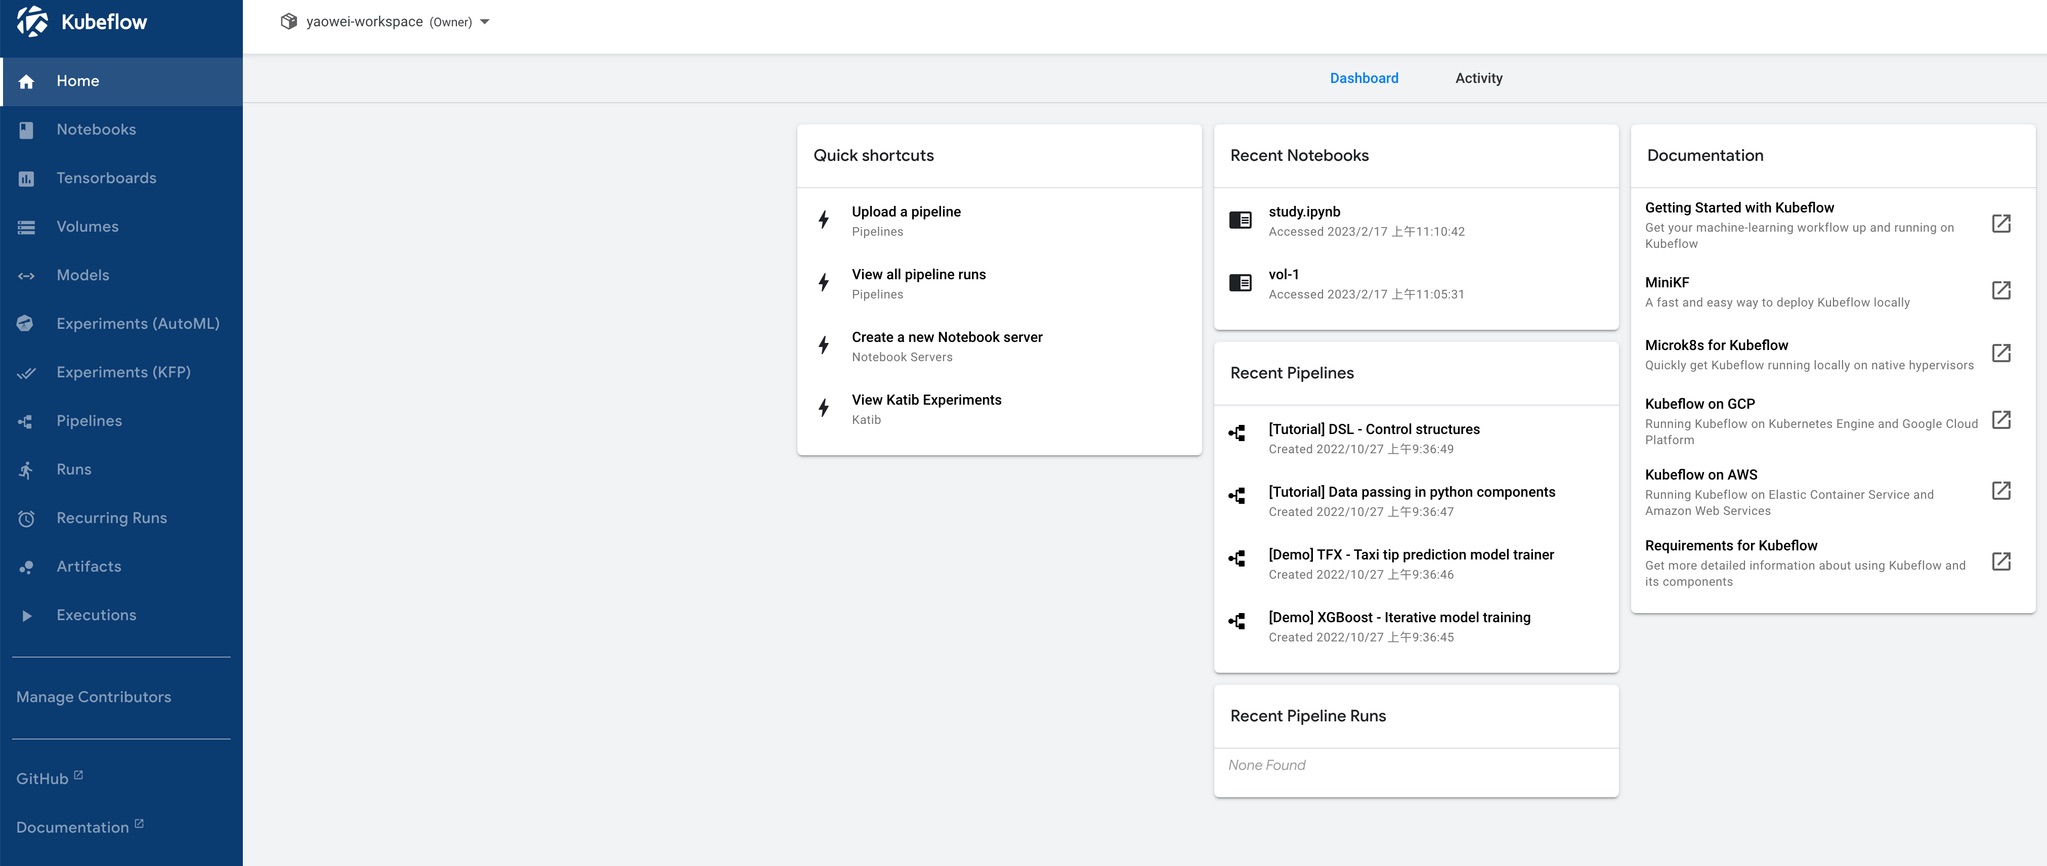
Task: Click the Runs running-figure icon in sidebar
Action: tap(26, 470)
